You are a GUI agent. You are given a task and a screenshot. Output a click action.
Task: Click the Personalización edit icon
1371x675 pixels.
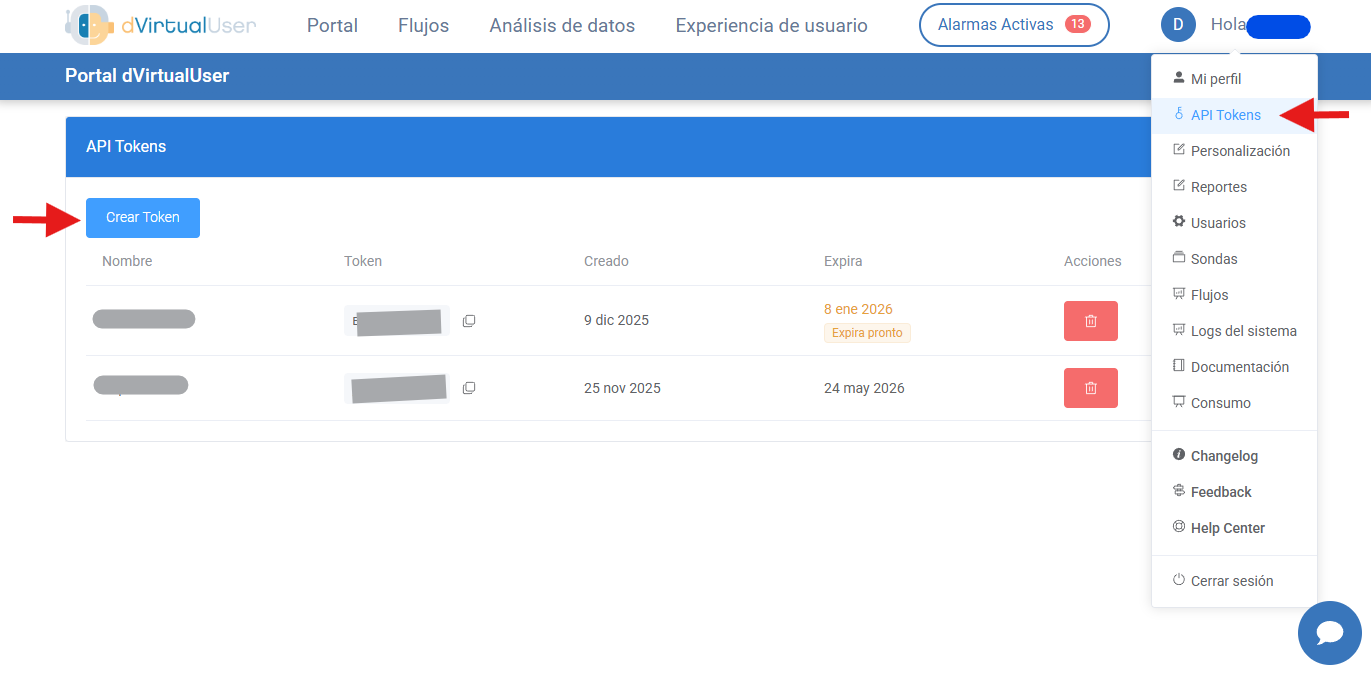1179,150
